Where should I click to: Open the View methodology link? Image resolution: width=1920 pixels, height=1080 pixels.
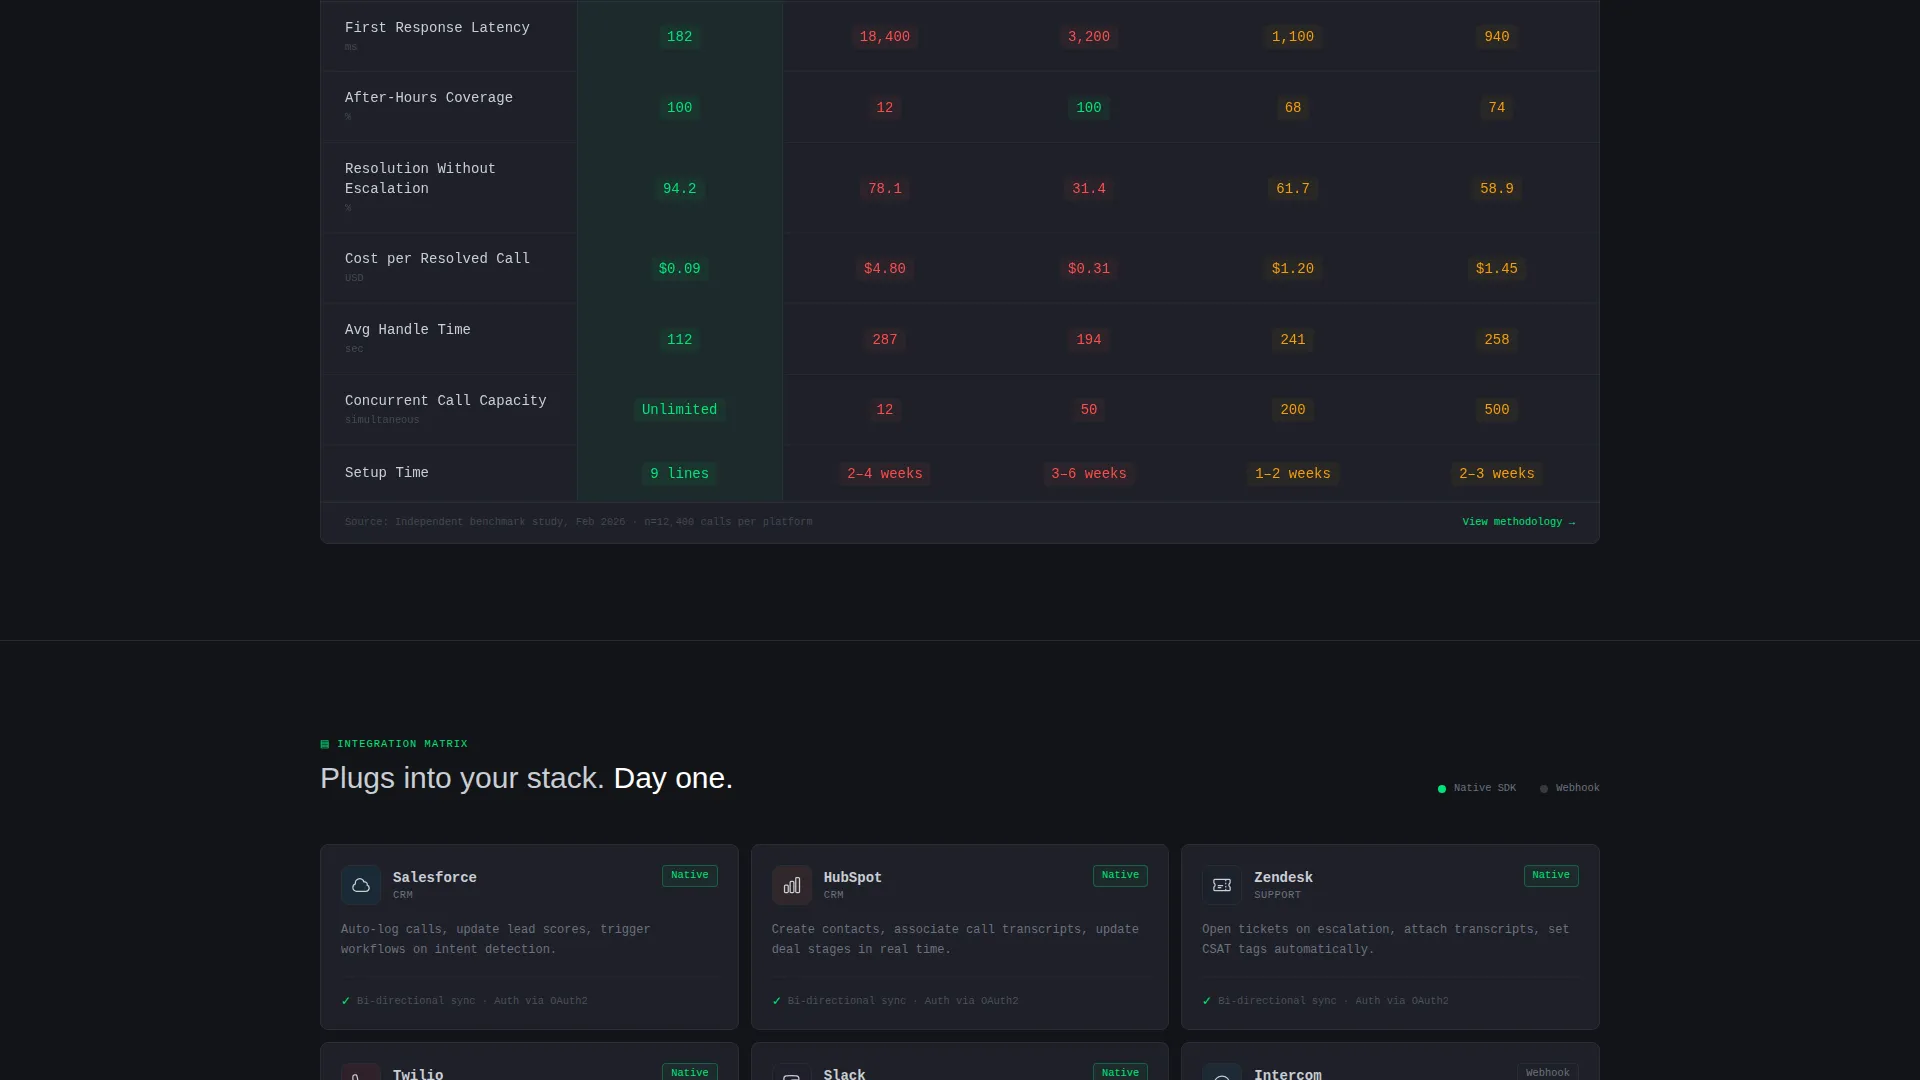click(x=1518, y=522)
